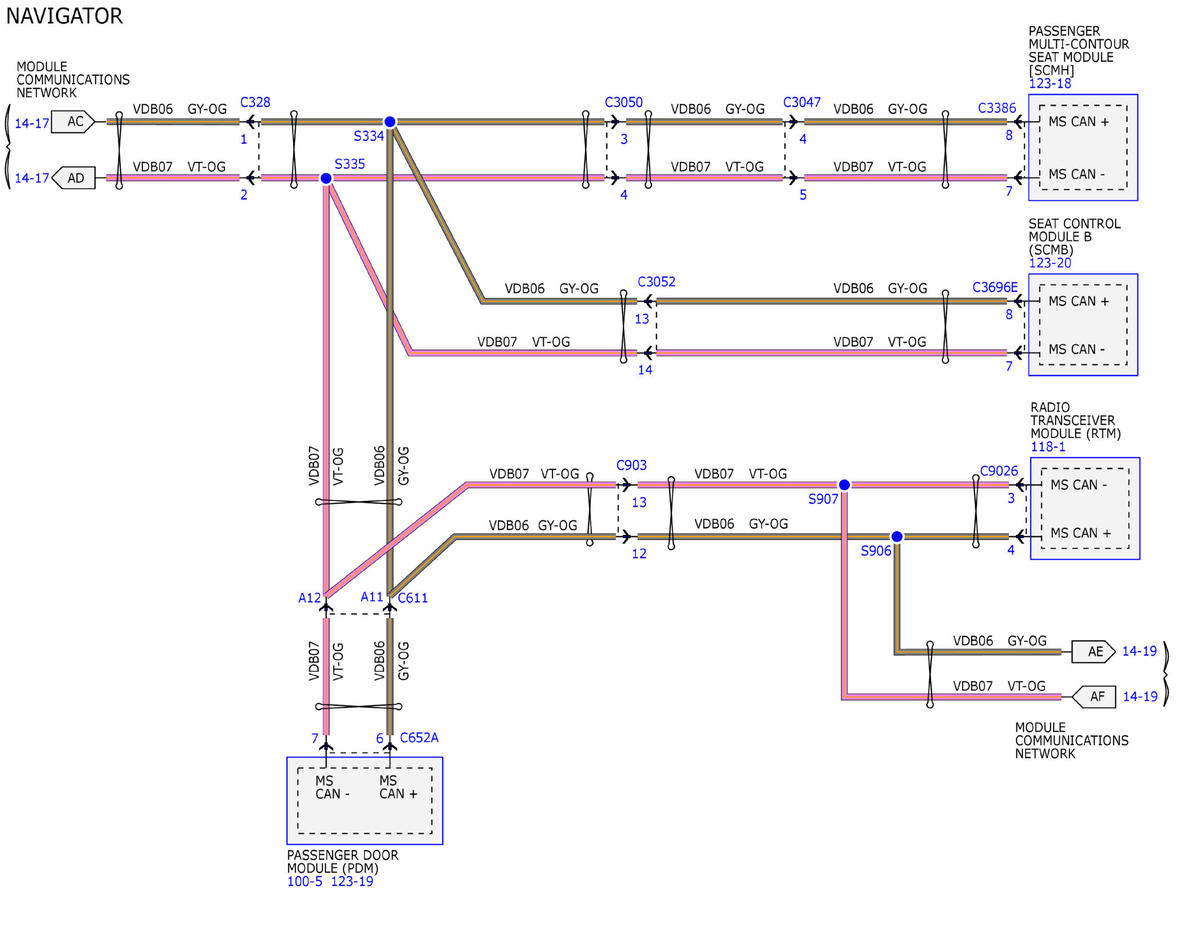This screenshot has height=927, width=1200.
Task: Click the blue splice dot at S334
Action: (390, 122)
